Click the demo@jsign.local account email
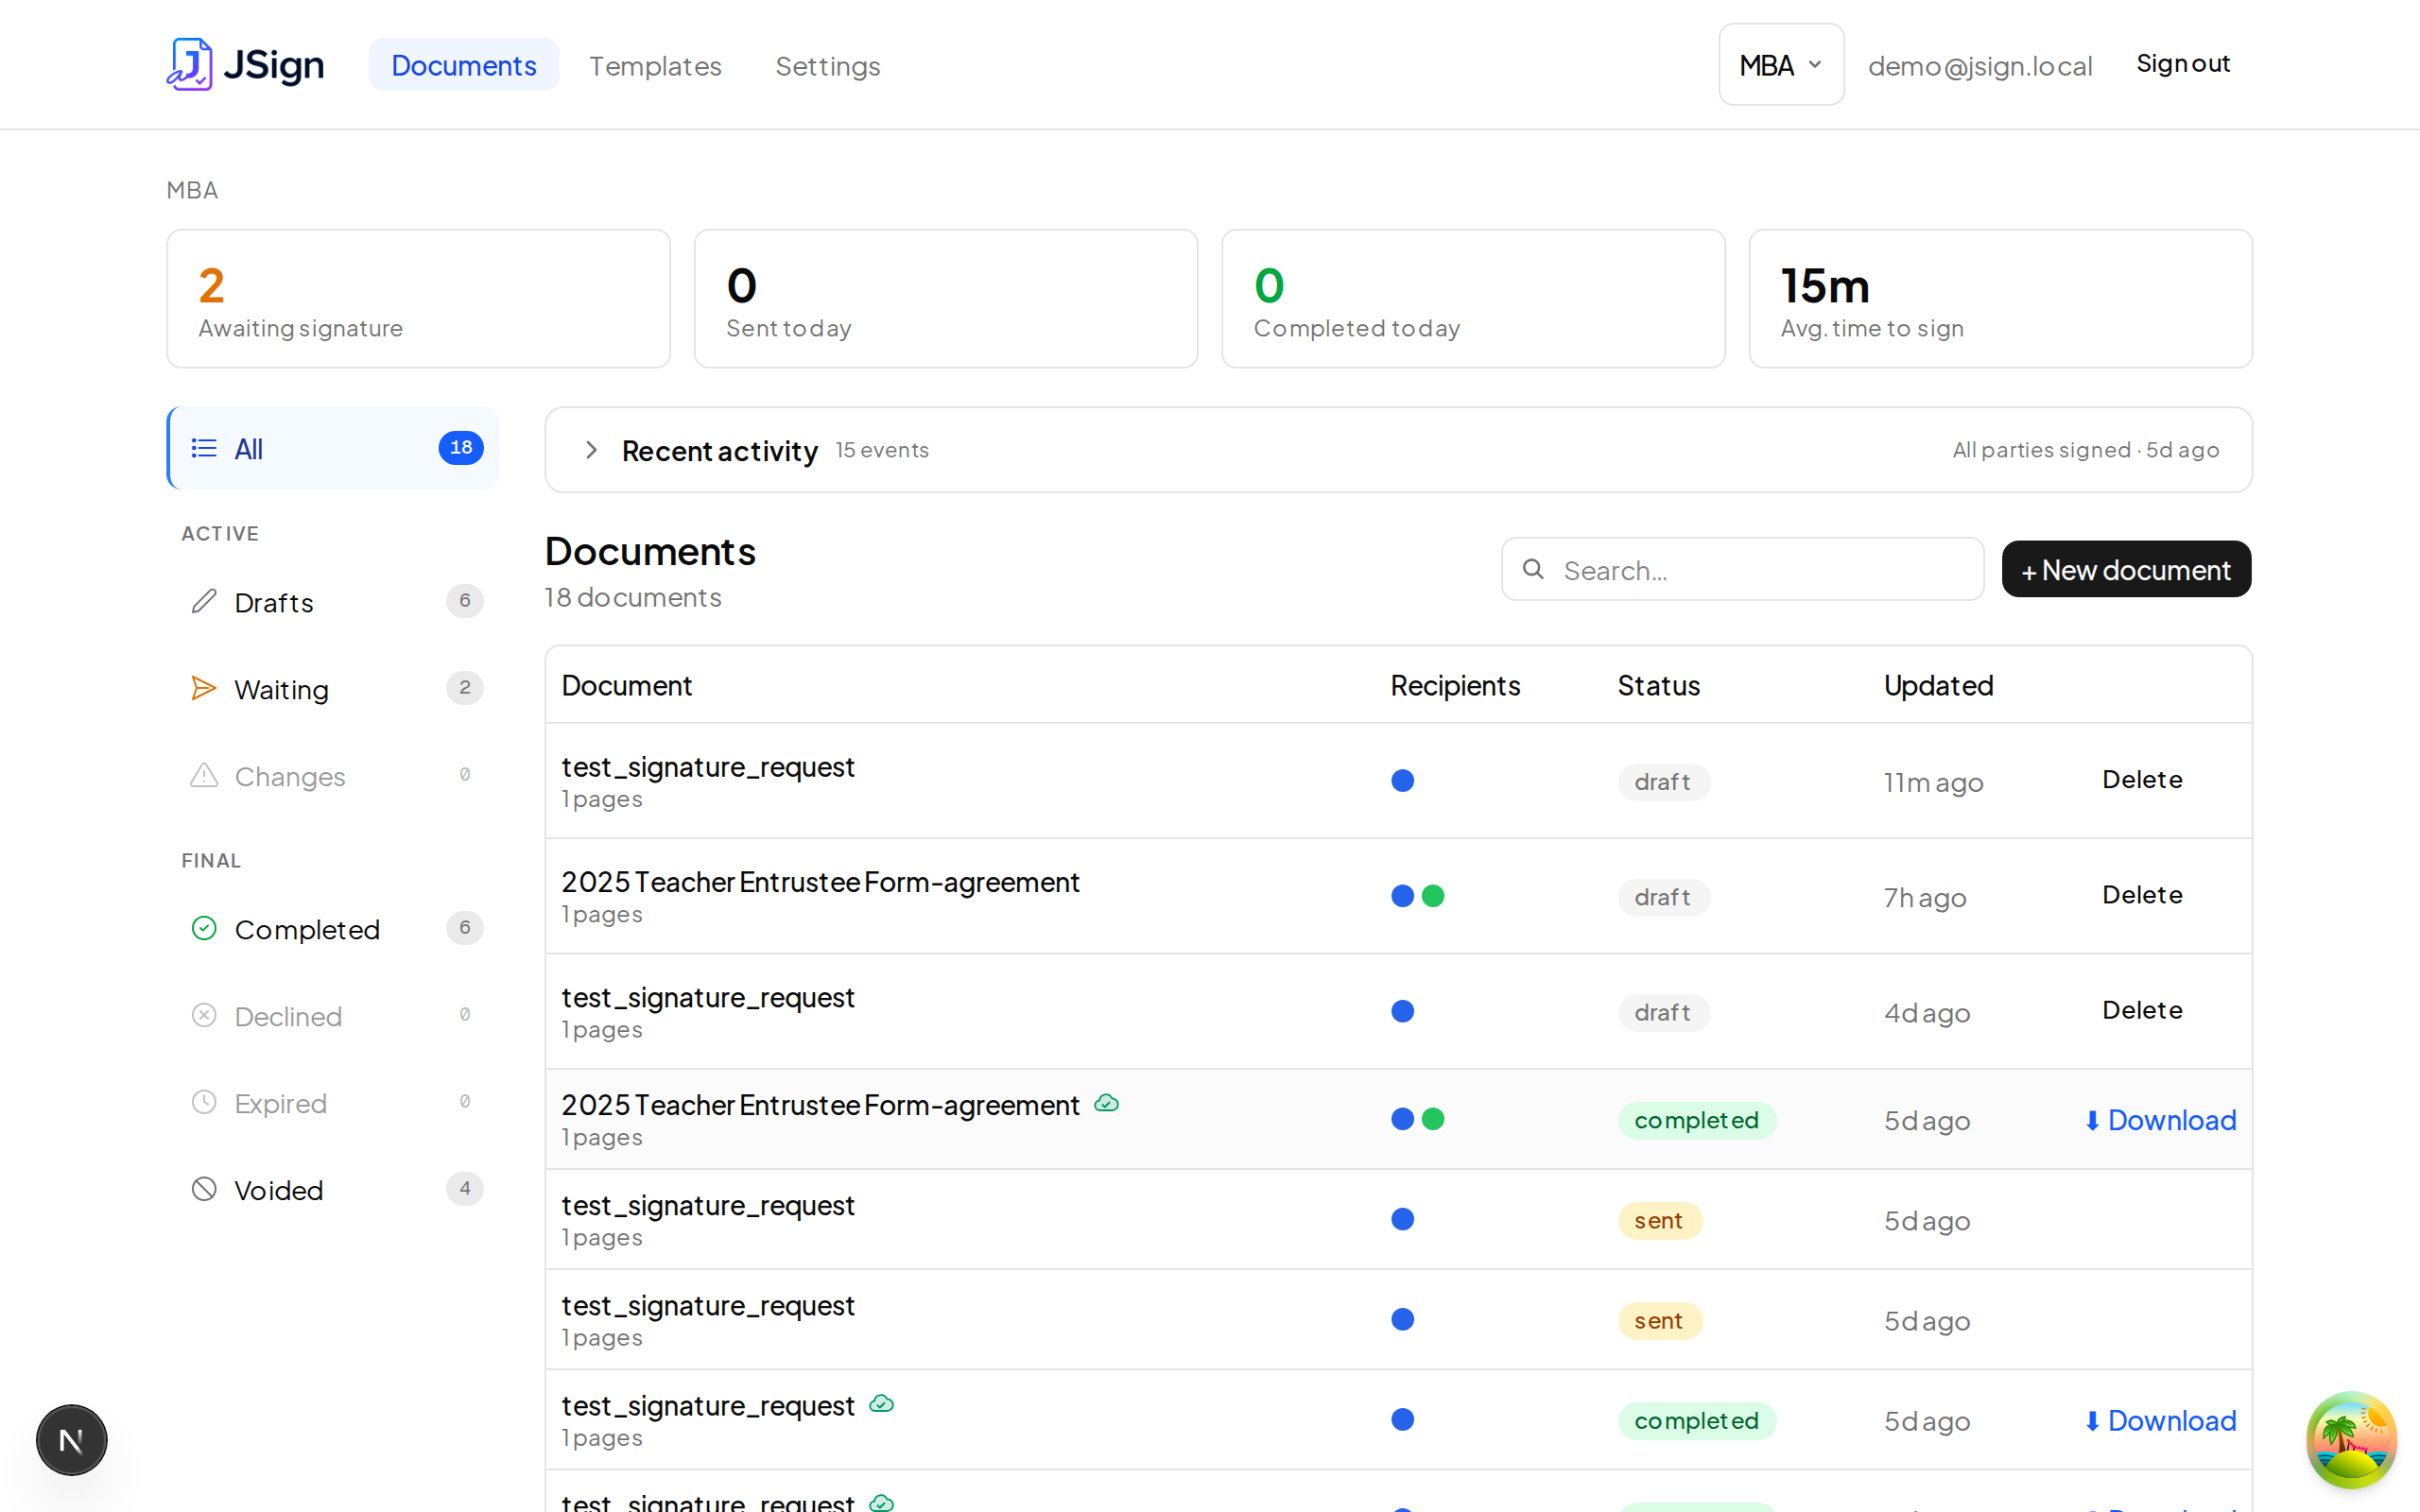 1980,66
